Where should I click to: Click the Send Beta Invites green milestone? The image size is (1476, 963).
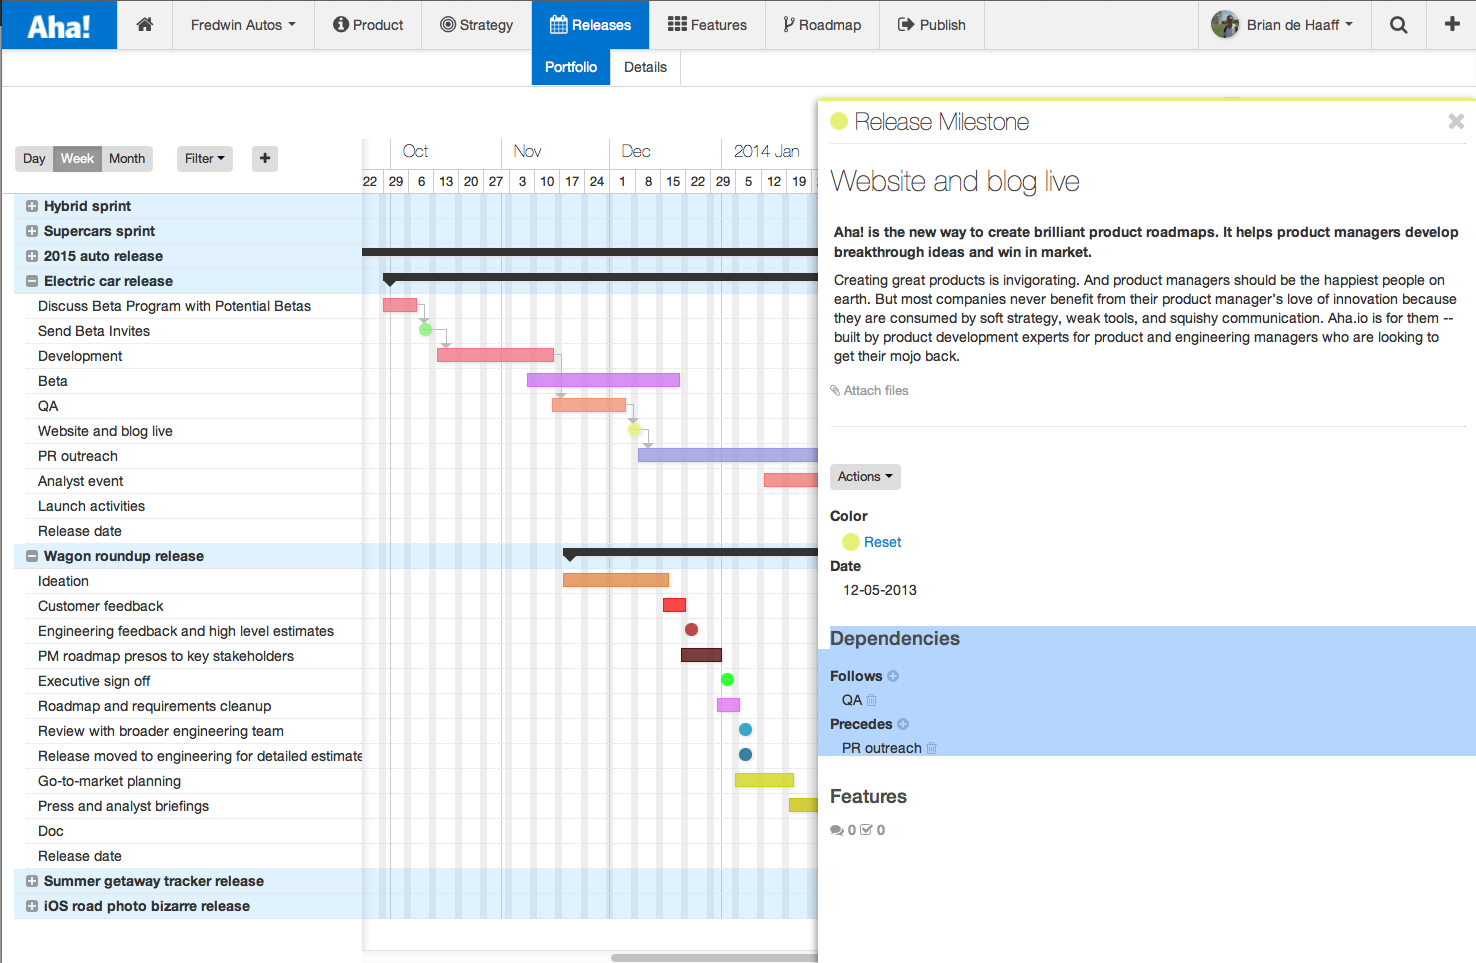(425, 330)
